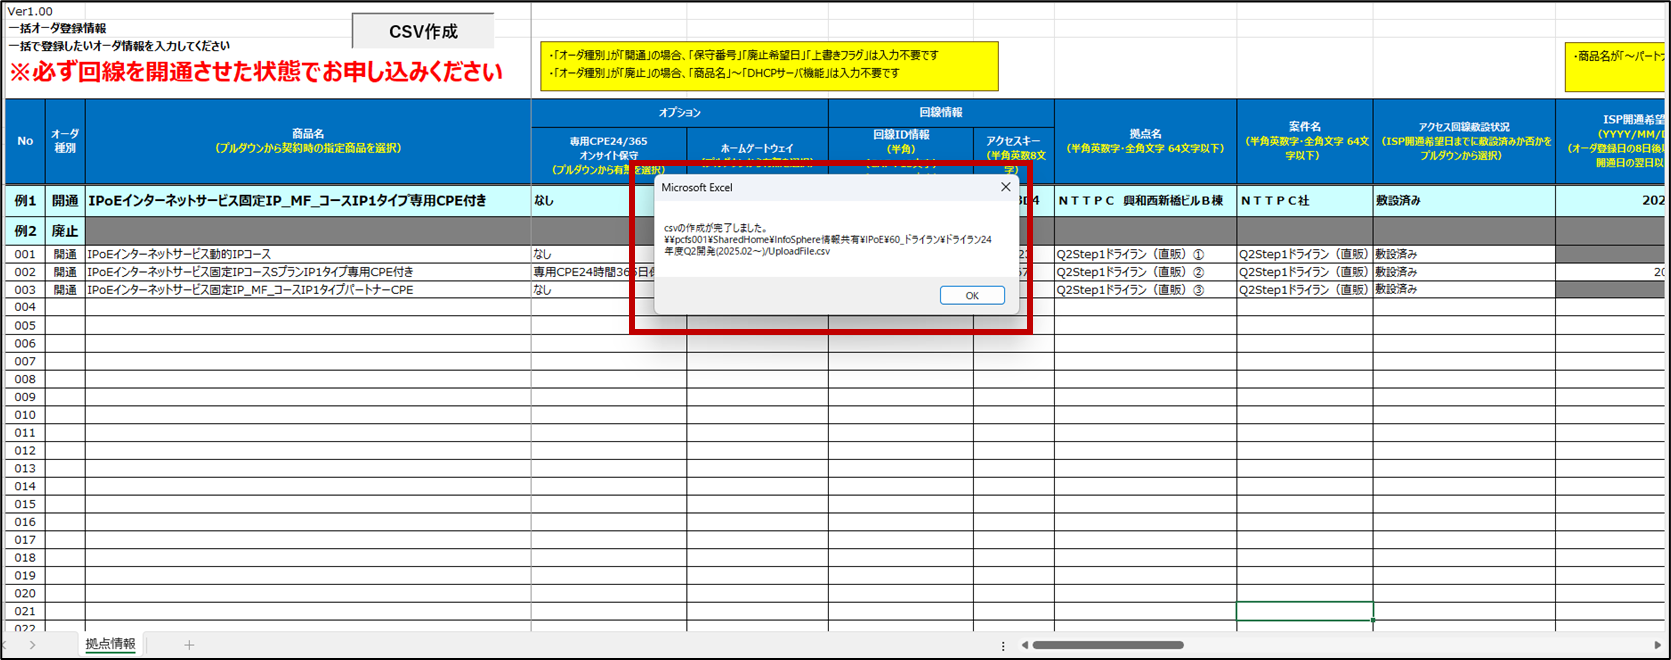Select the 回線ID情報 header cell

point(901,150)
